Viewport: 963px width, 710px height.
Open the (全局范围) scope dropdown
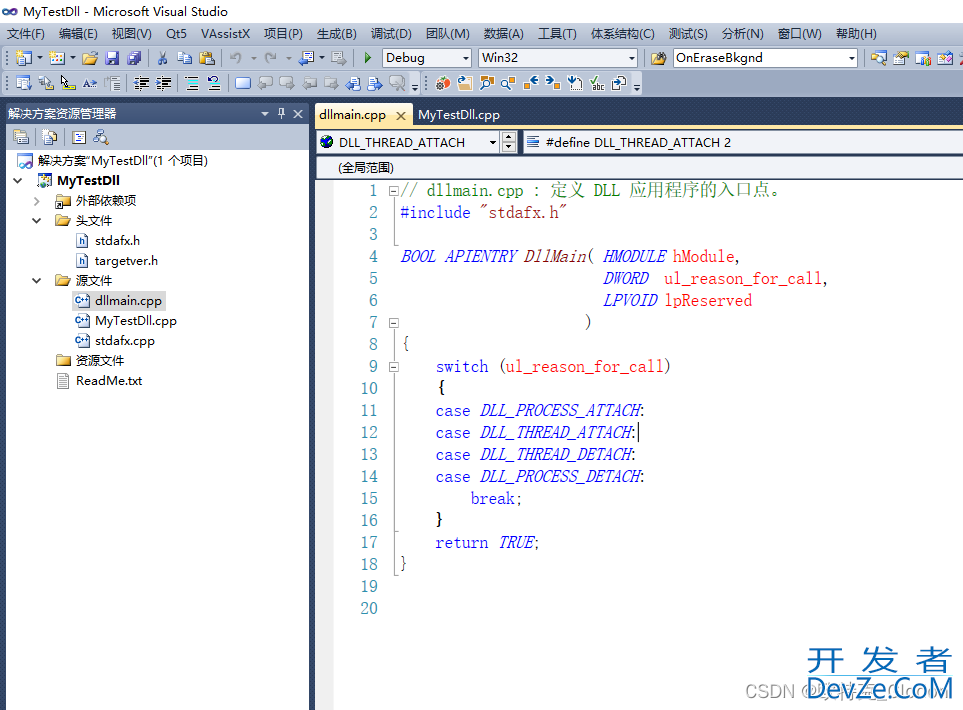click(639, 168)
